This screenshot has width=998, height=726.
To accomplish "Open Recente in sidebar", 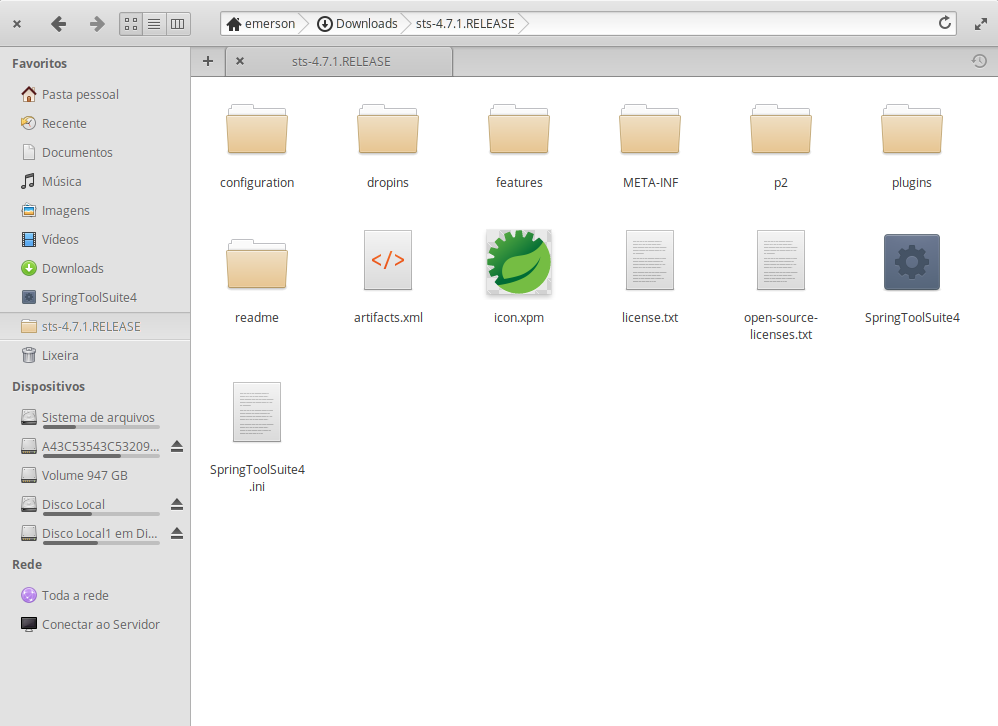I will (95, 123).
